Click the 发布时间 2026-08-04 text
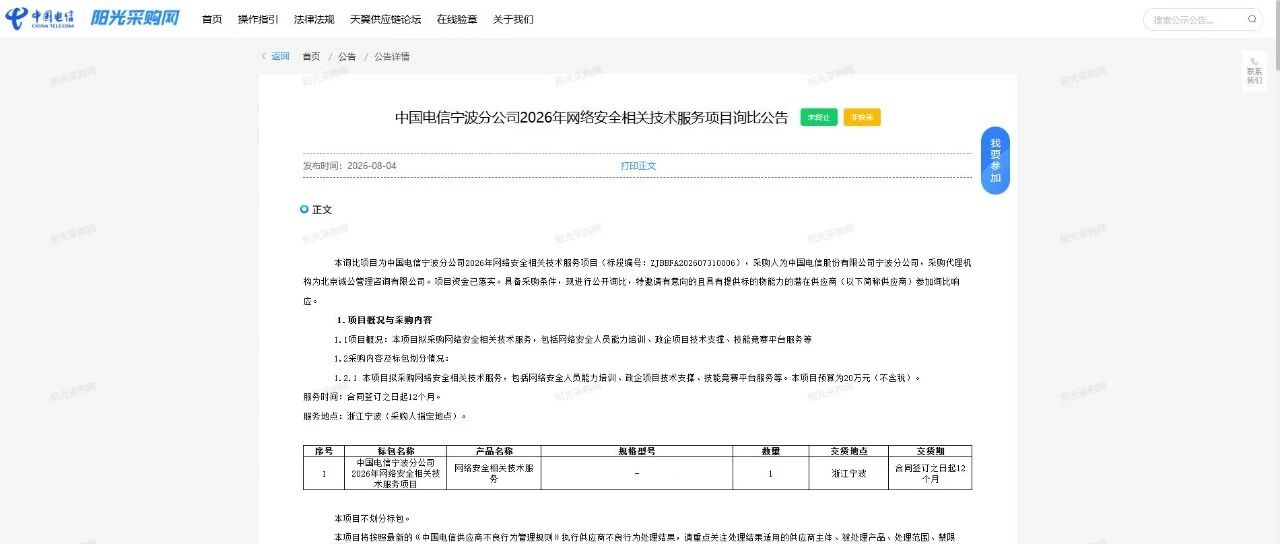Viewport: 1280px width, 544px height. point(350,166)
